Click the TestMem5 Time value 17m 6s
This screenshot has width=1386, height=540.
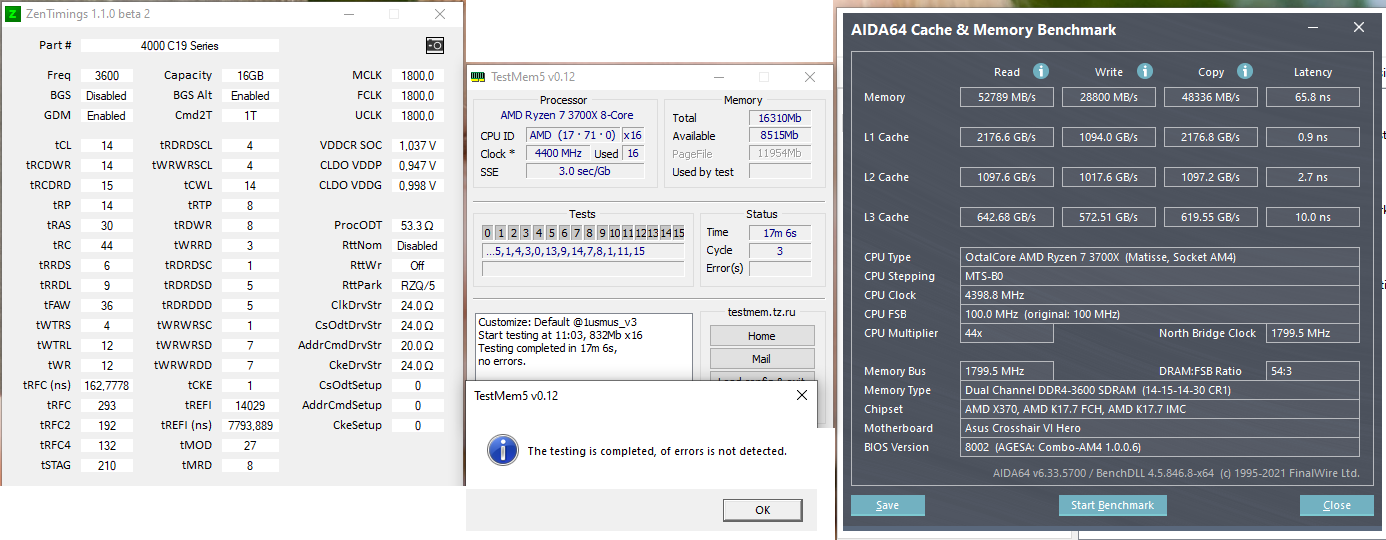pyautogui.click(x=779, y=232)
